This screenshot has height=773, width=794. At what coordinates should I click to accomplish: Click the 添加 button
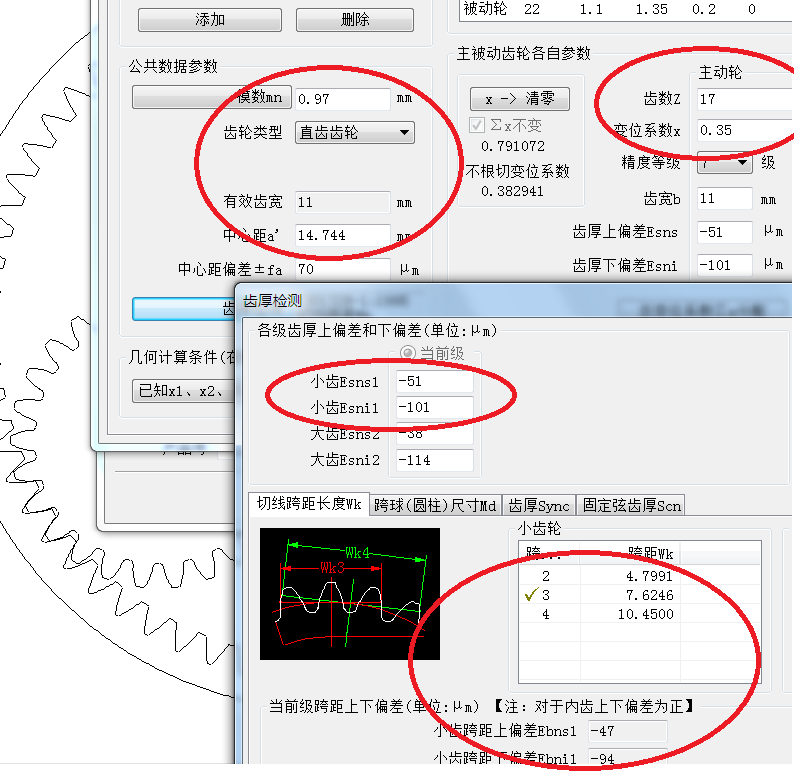pos(210,20)
